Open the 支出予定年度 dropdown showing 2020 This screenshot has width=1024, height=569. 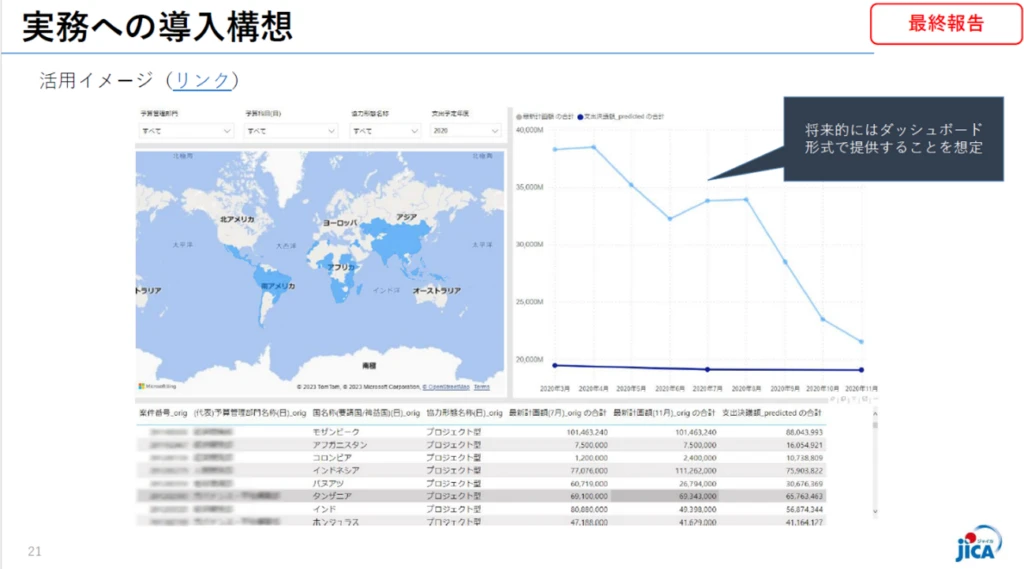466,131
